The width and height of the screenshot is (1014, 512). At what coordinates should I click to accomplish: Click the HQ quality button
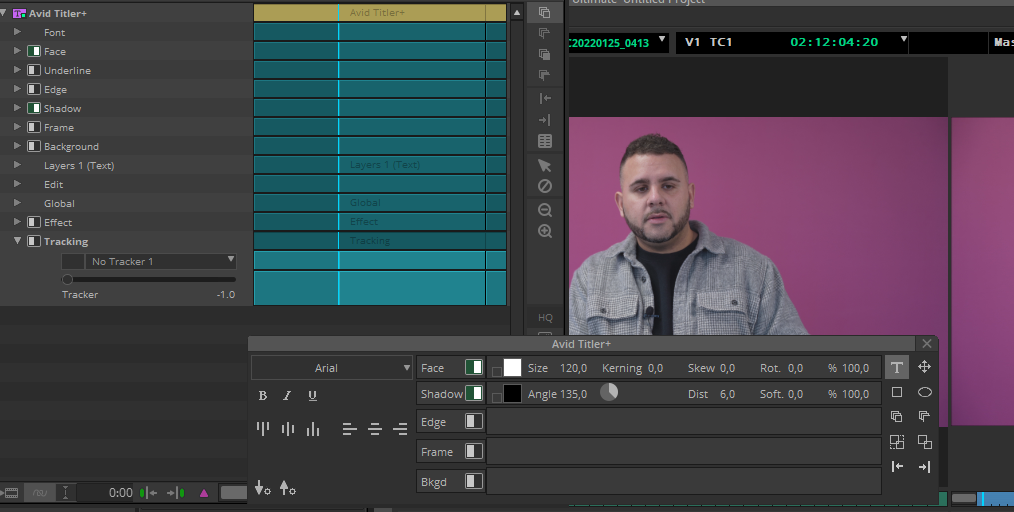coord(545,318)
